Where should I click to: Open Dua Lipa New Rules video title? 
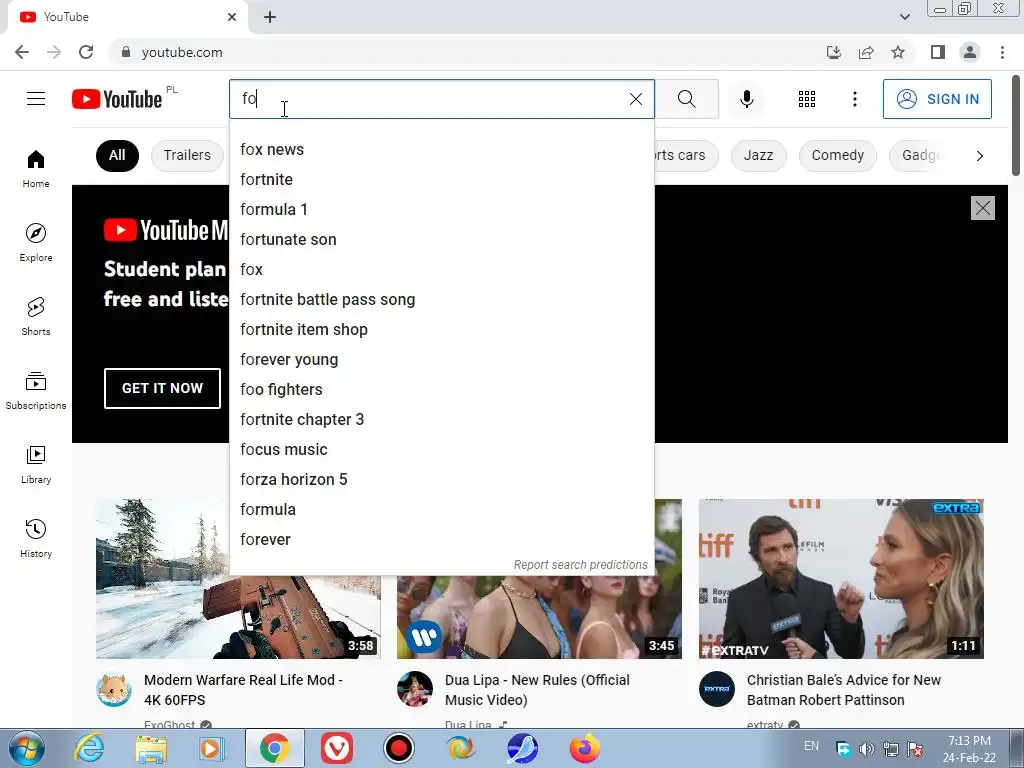537,690
